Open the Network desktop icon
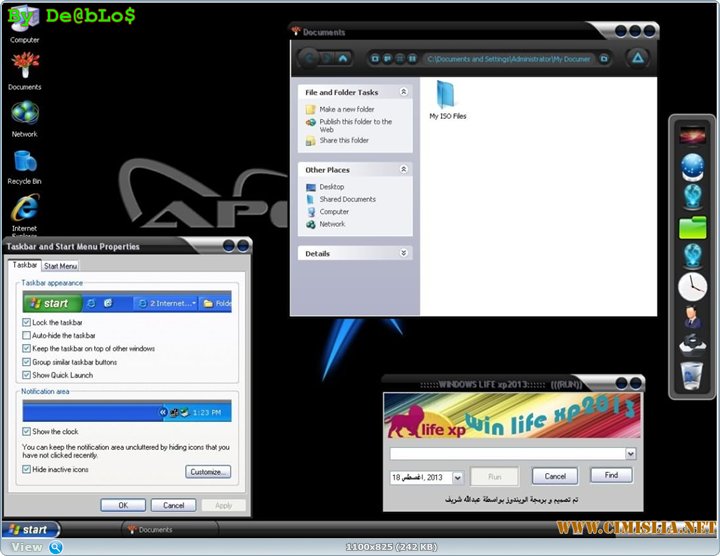 24,113
